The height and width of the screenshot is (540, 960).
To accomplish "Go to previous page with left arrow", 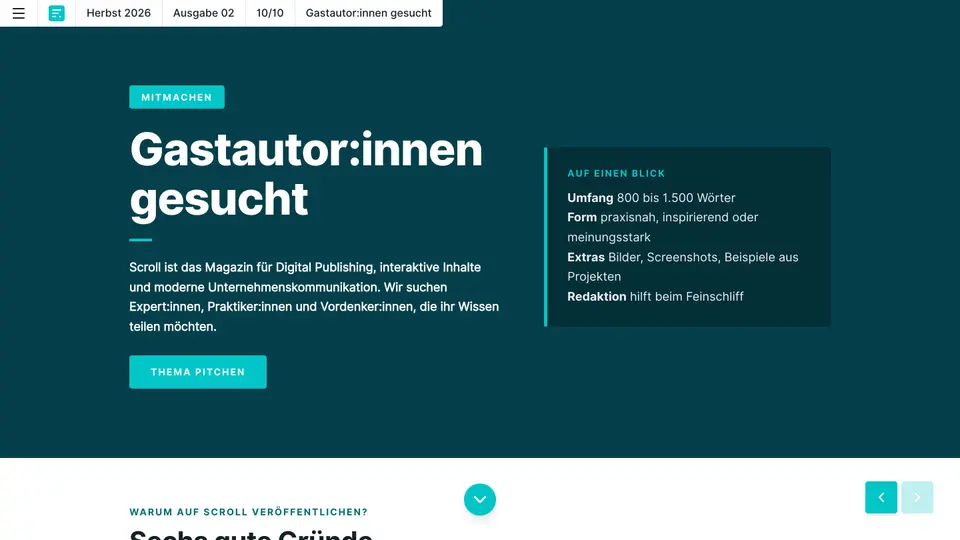I will coord(881,497).
